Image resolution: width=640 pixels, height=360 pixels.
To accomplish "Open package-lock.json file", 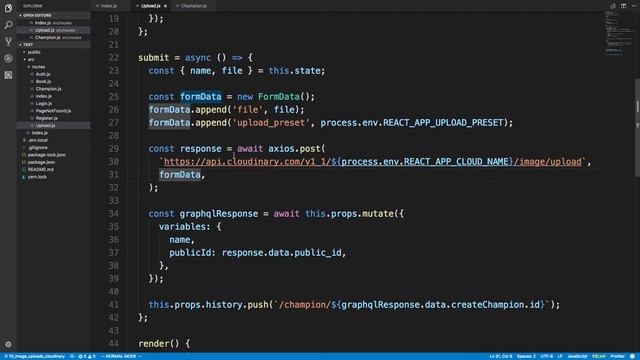I will [47, 155].
